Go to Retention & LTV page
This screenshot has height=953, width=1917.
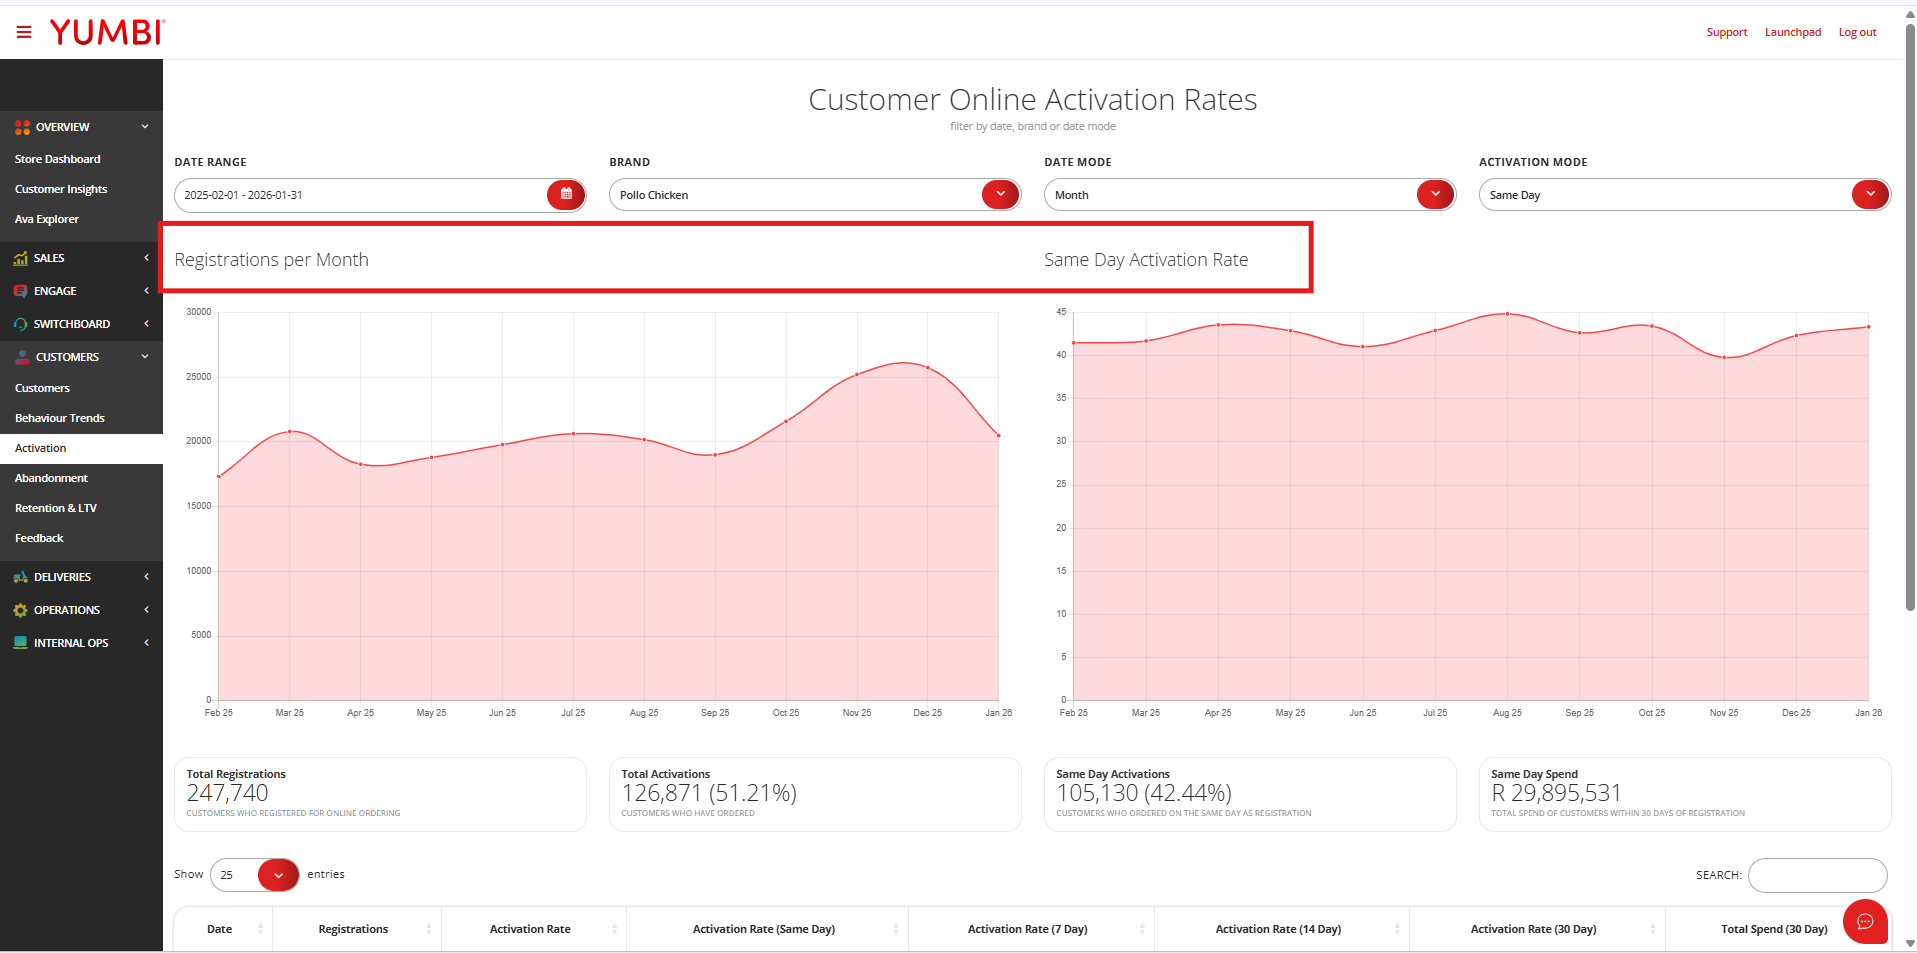56,509
